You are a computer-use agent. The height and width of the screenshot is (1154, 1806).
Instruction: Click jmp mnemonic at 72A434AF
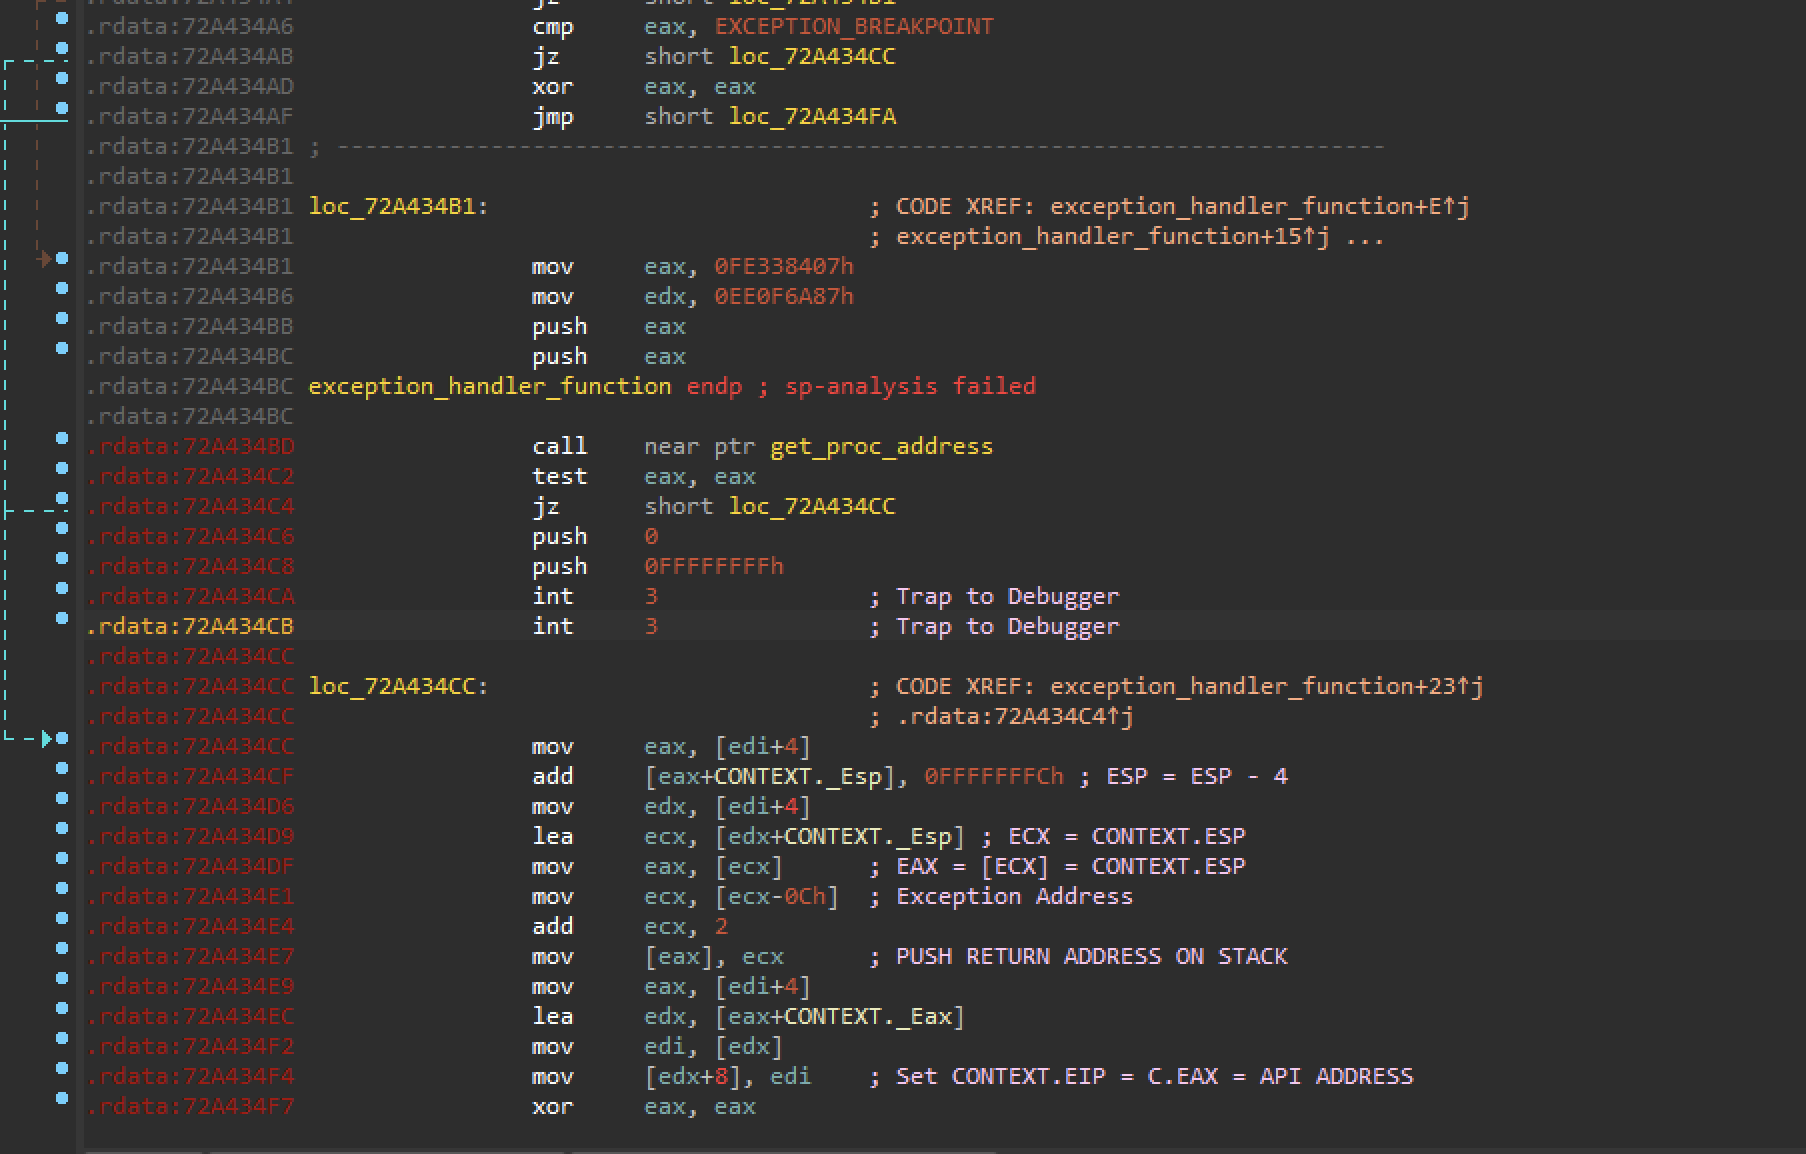pos(553,117)
